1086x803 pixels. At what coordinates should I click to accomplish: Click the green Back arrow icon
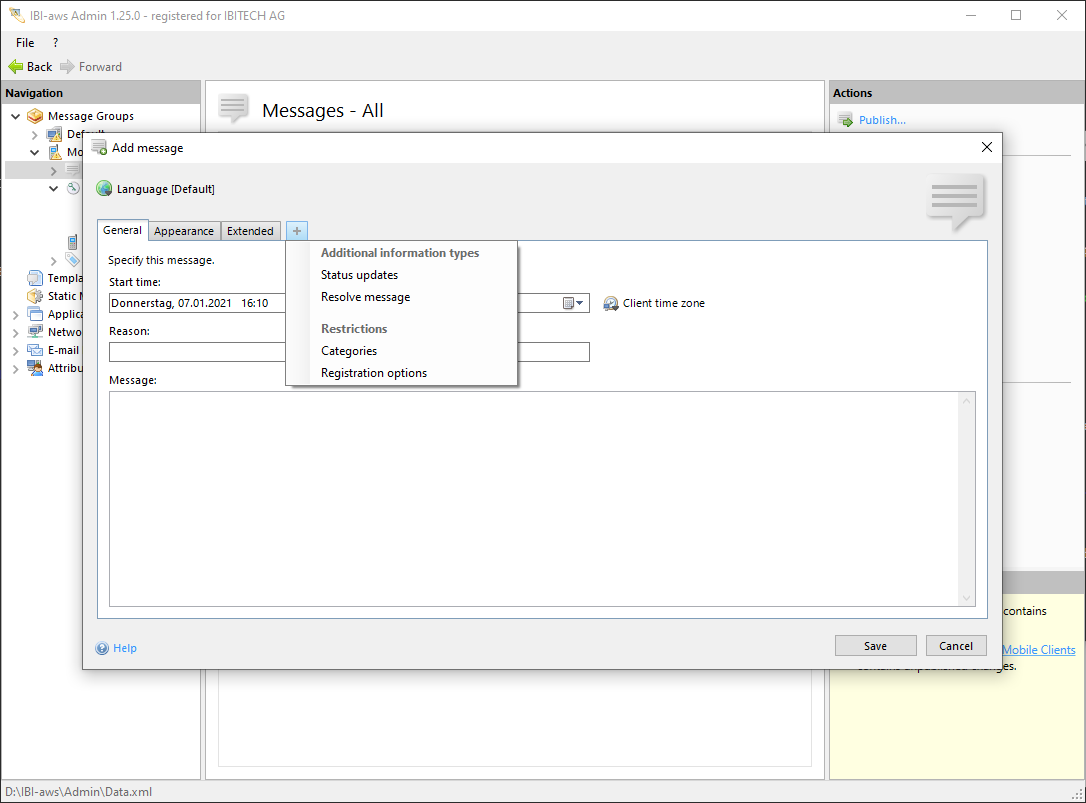pos(16,67)
